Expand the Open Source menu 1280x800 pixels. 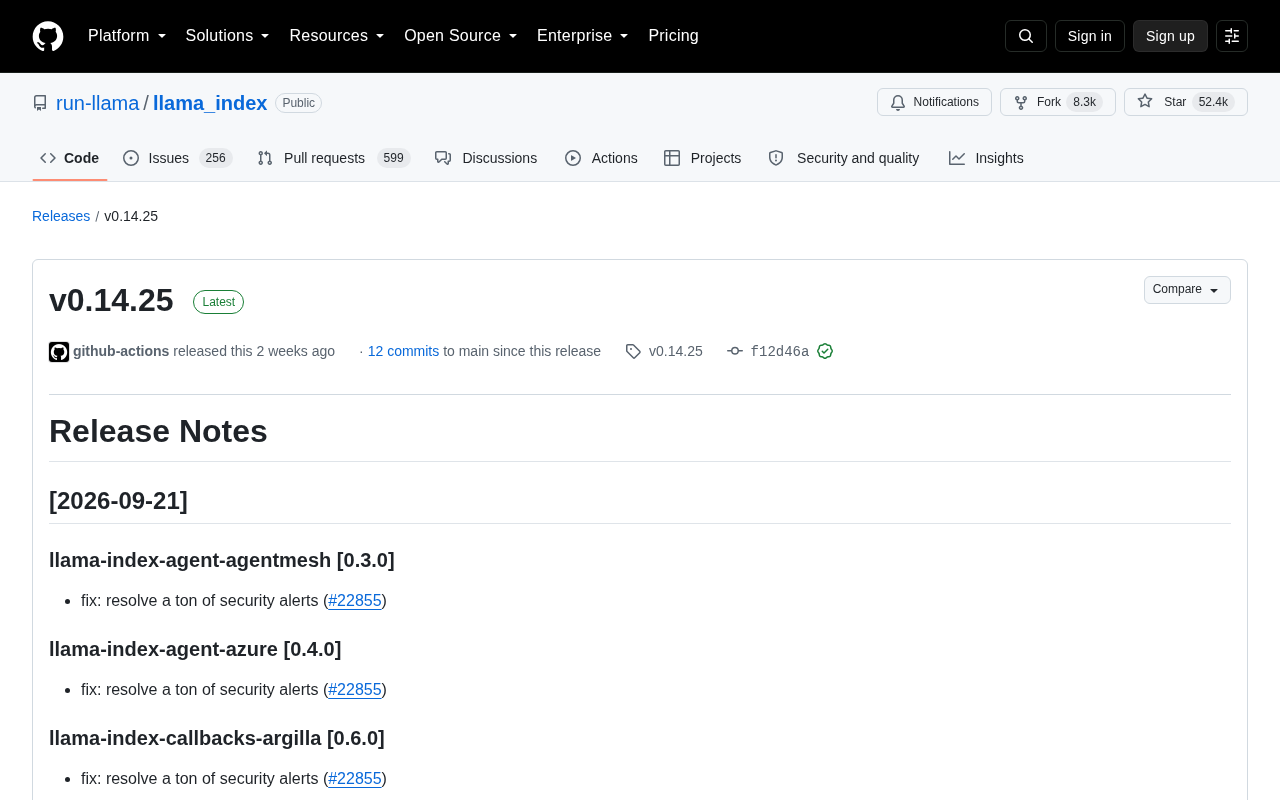pos(461,36)
